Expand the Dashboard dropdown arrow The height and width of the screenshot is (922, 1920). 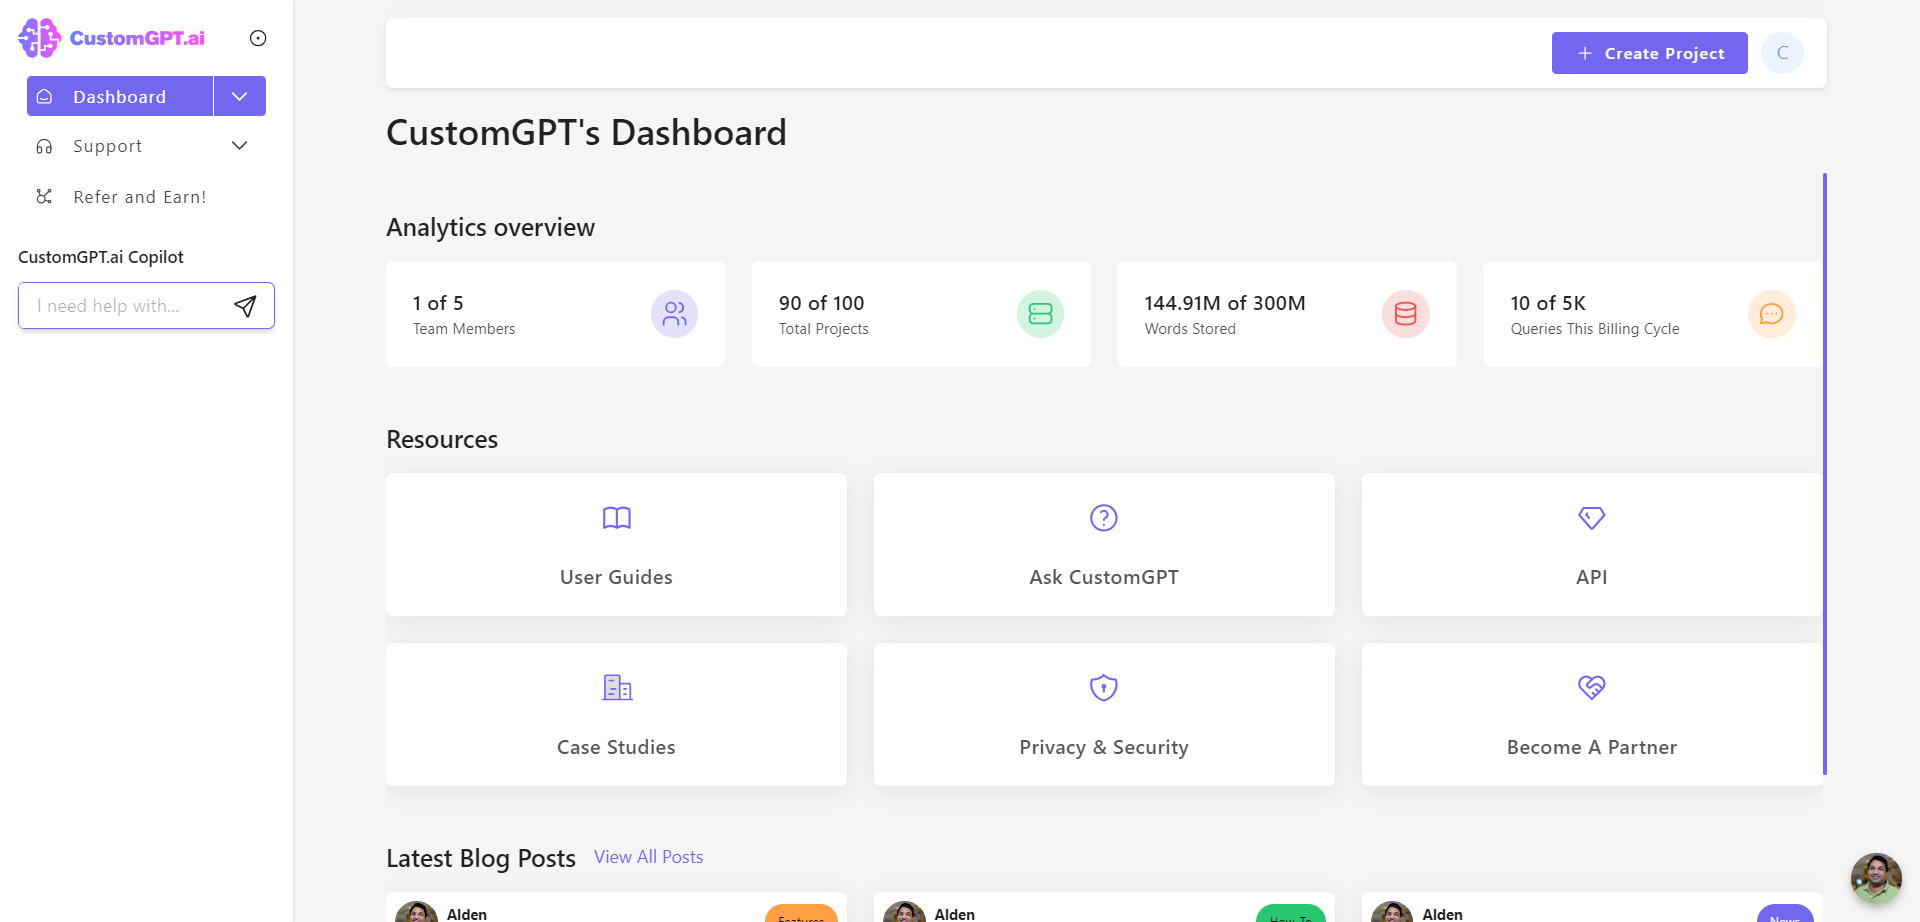(x=240, y=96)
